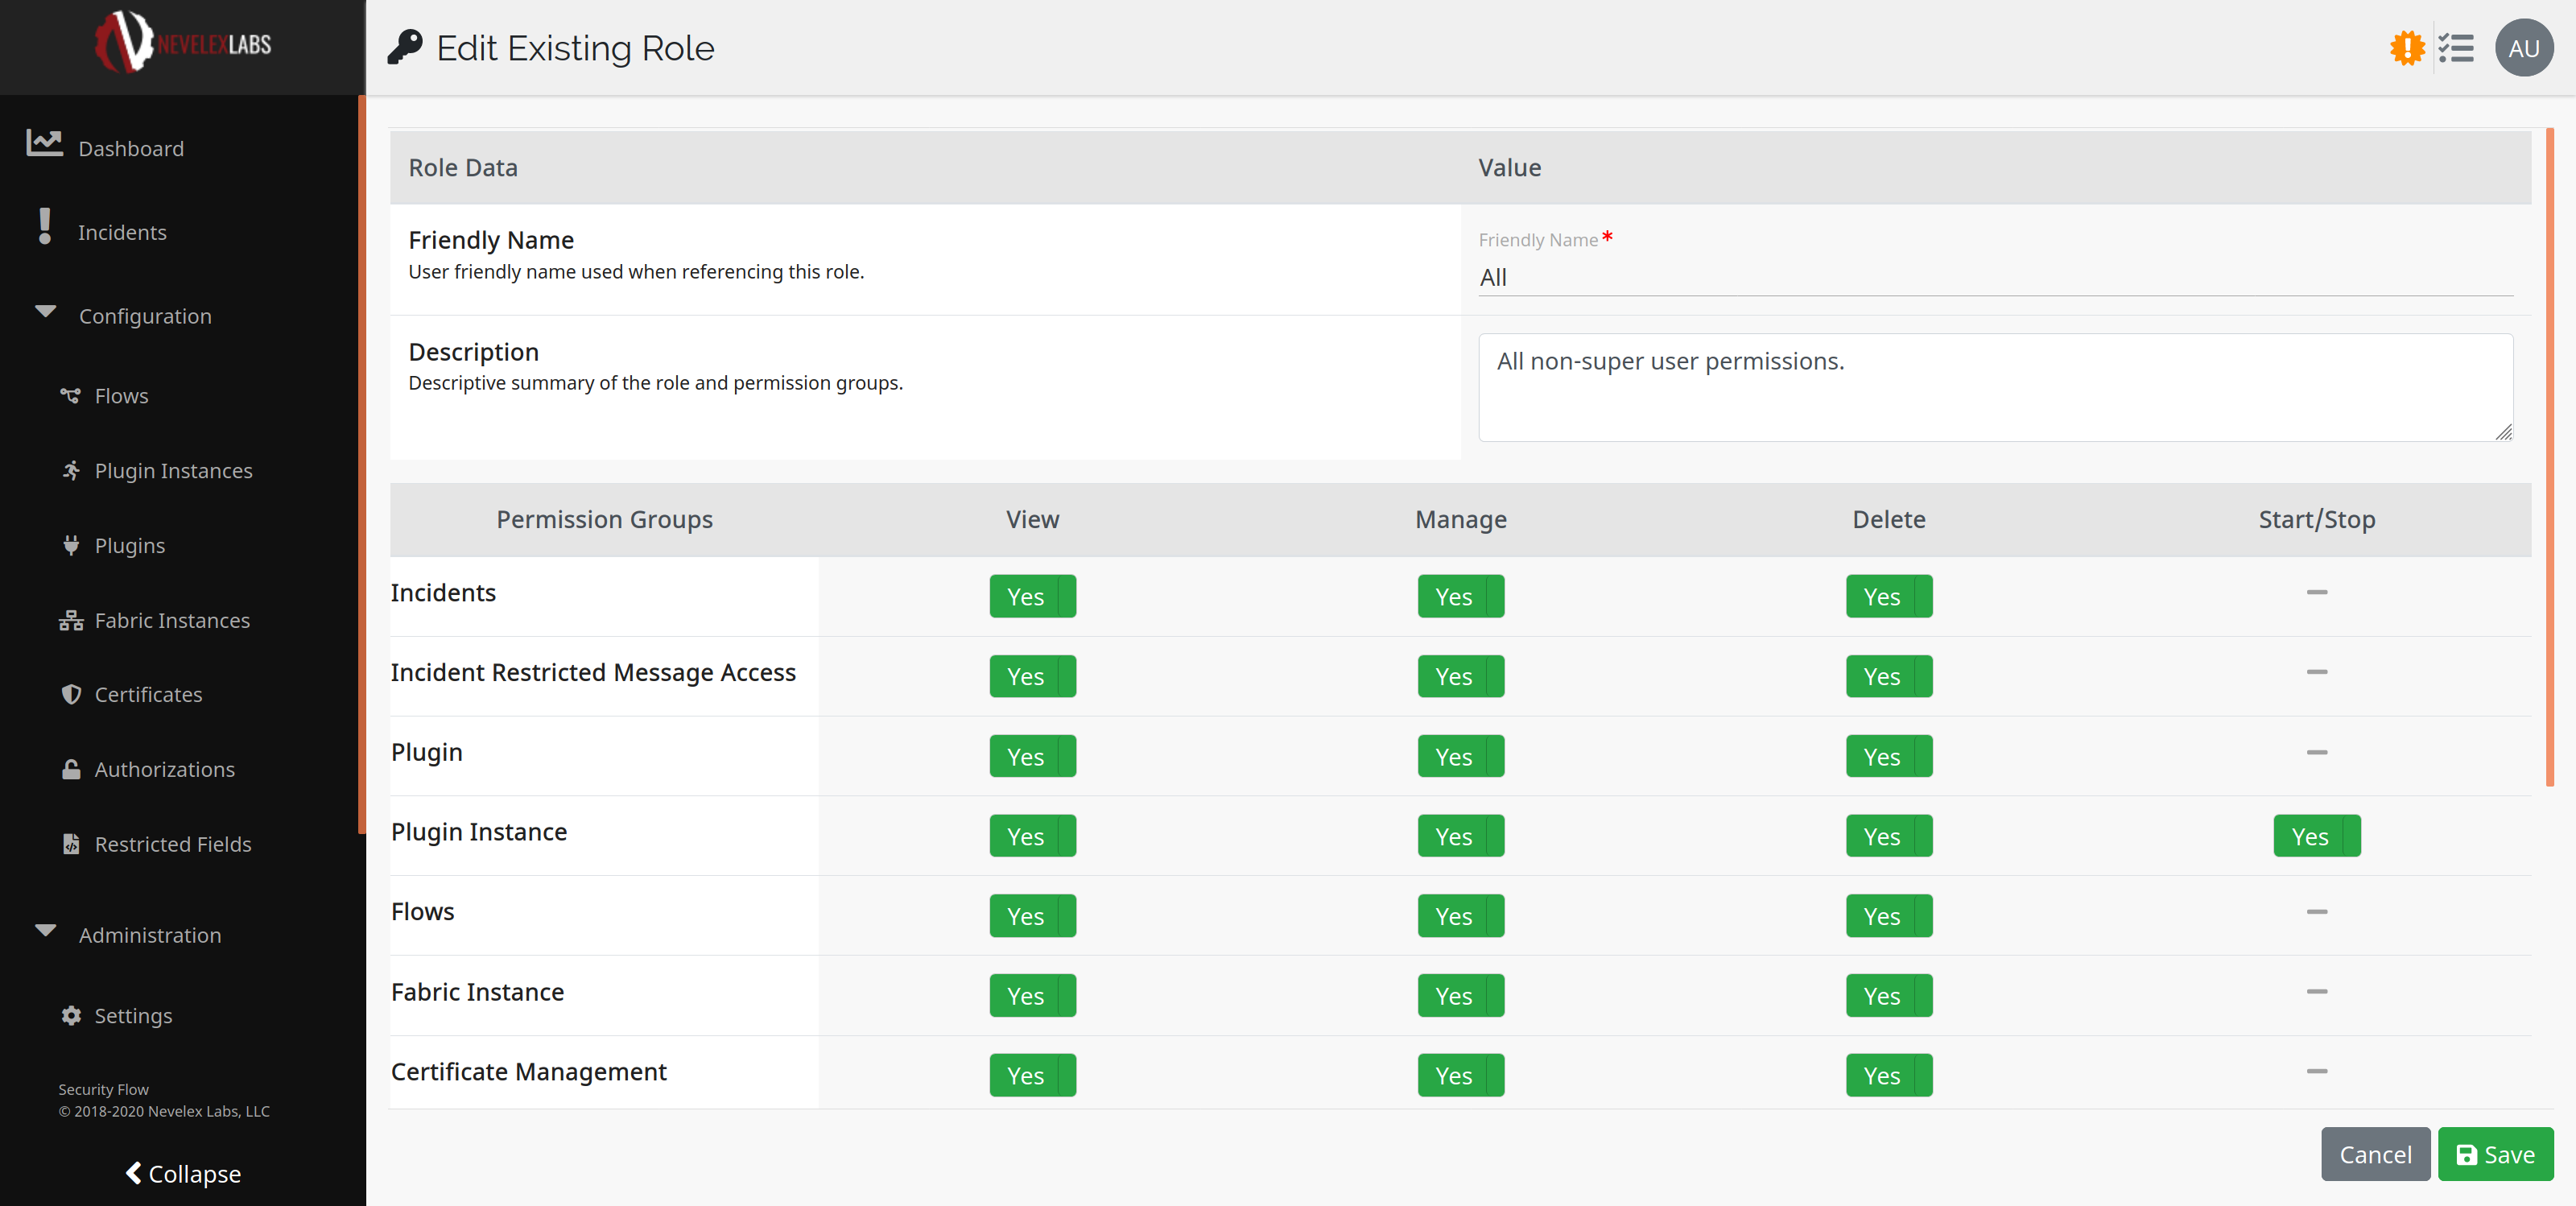Screen dimensions: 2576x1206
Task: Click the Certificates shield icon
Action: pyautogui.click(x=70, y=694)
